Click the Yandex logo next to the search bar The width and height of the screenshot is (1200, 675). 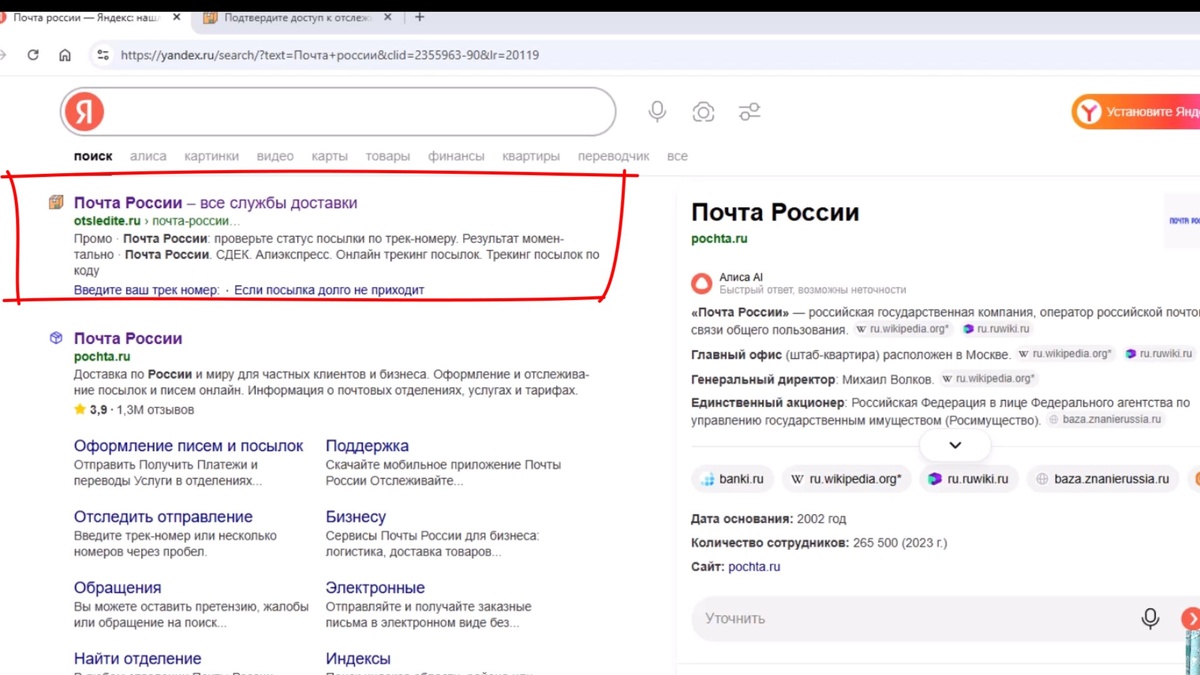tap(84, 111)
